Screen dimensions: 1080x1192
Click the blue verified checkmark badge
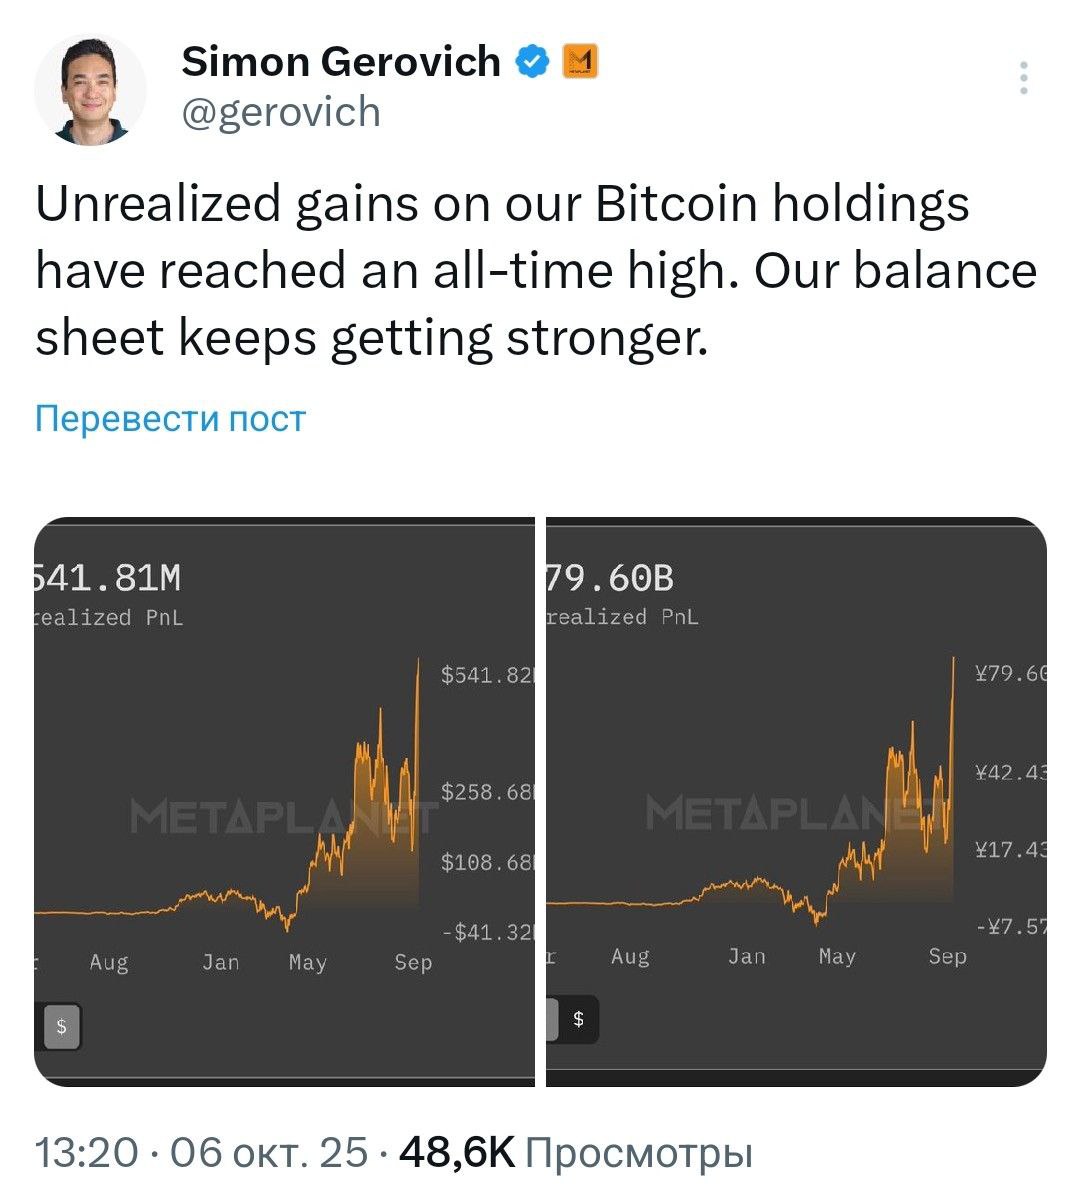pyautogui.click(x=532, y=62)
